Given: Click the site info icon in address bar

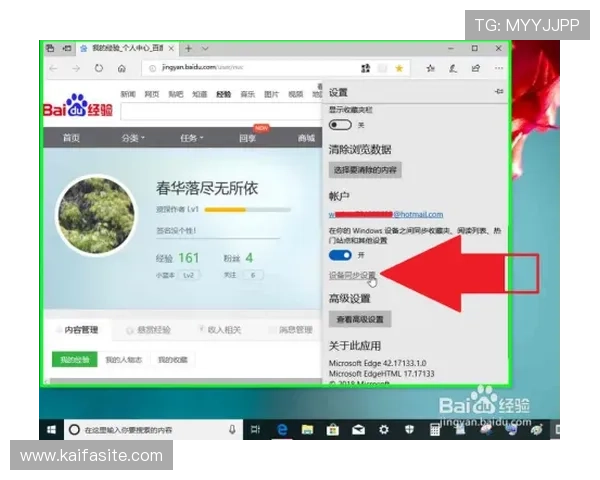Looking at the screenshot, I should [152, 69].
